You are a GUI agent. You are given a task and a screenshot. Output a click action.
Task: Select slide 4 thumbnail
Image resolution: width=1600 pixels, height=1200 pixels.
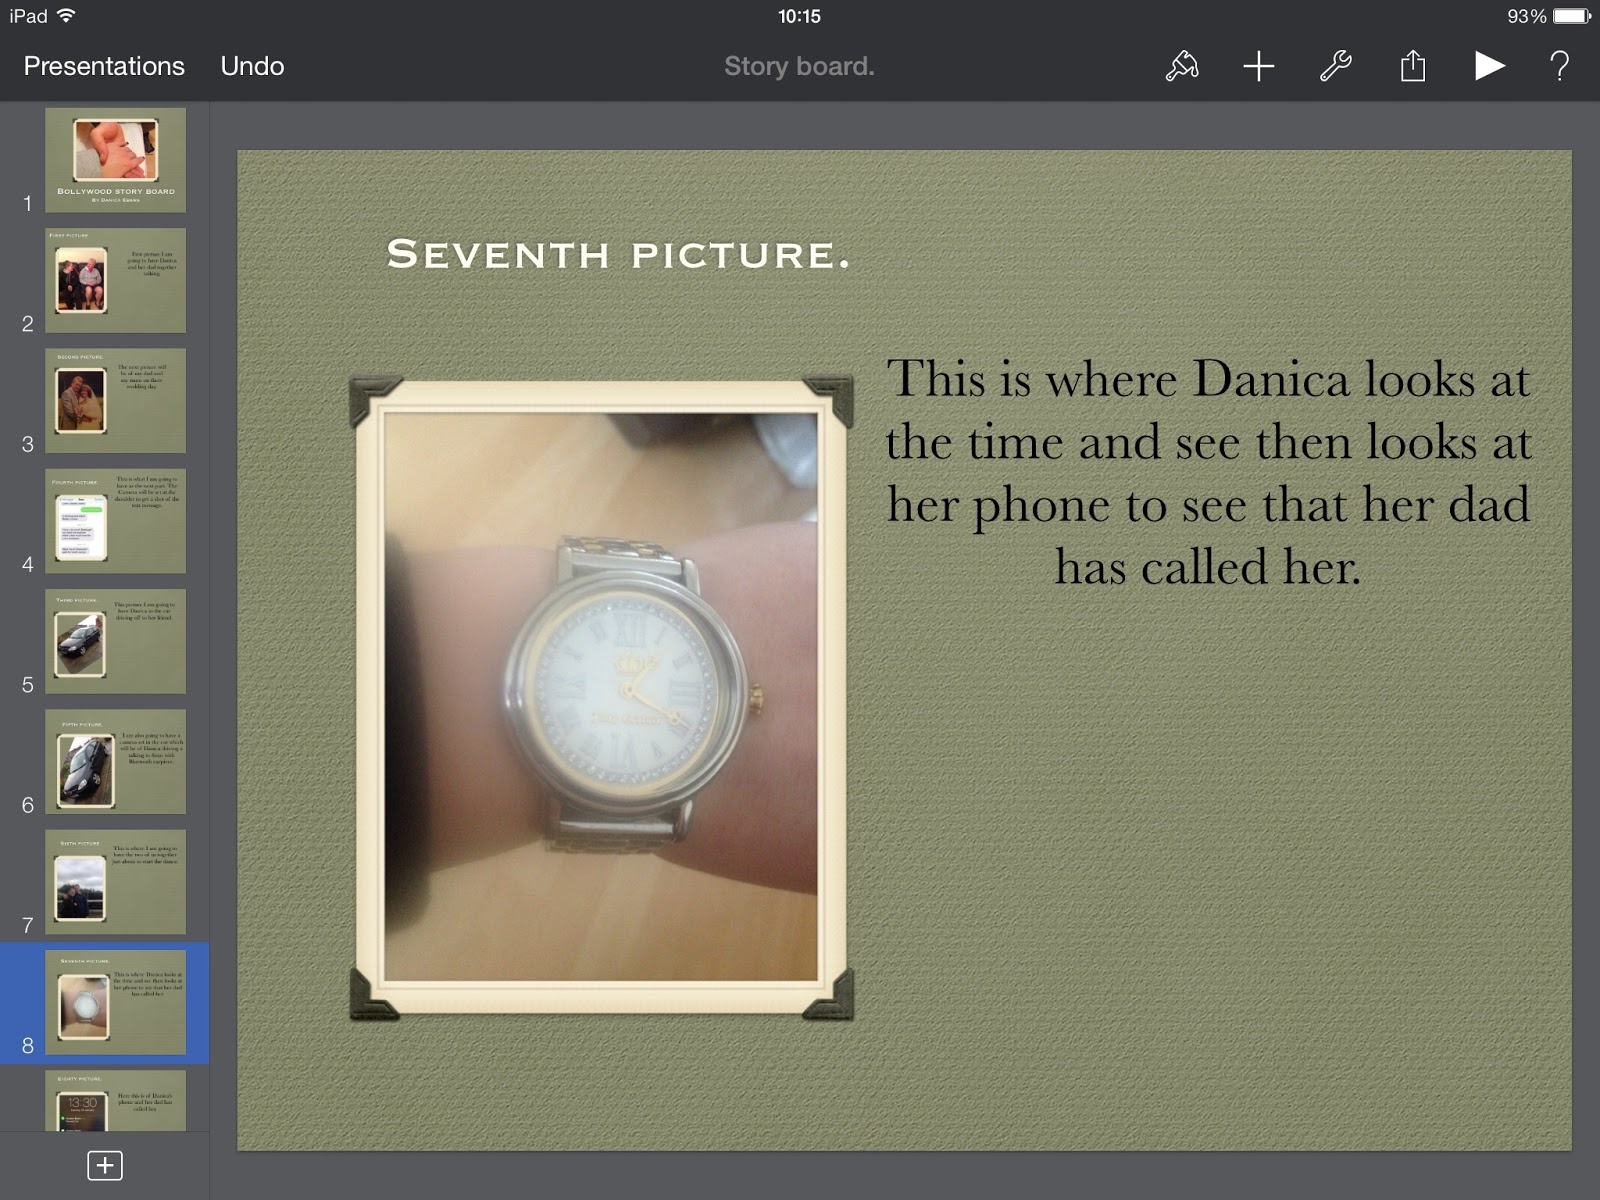tap(115, 521)
